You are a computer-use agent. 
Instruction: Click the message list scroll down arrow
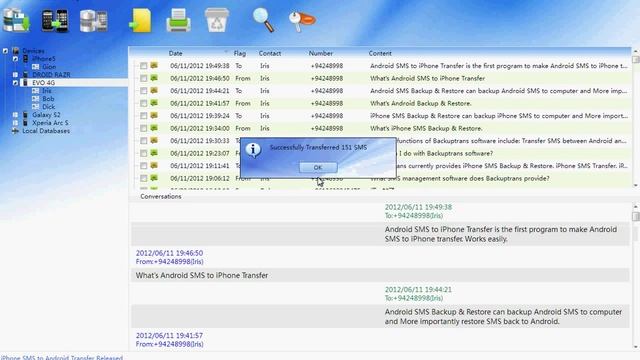click(x=636, y=185)
